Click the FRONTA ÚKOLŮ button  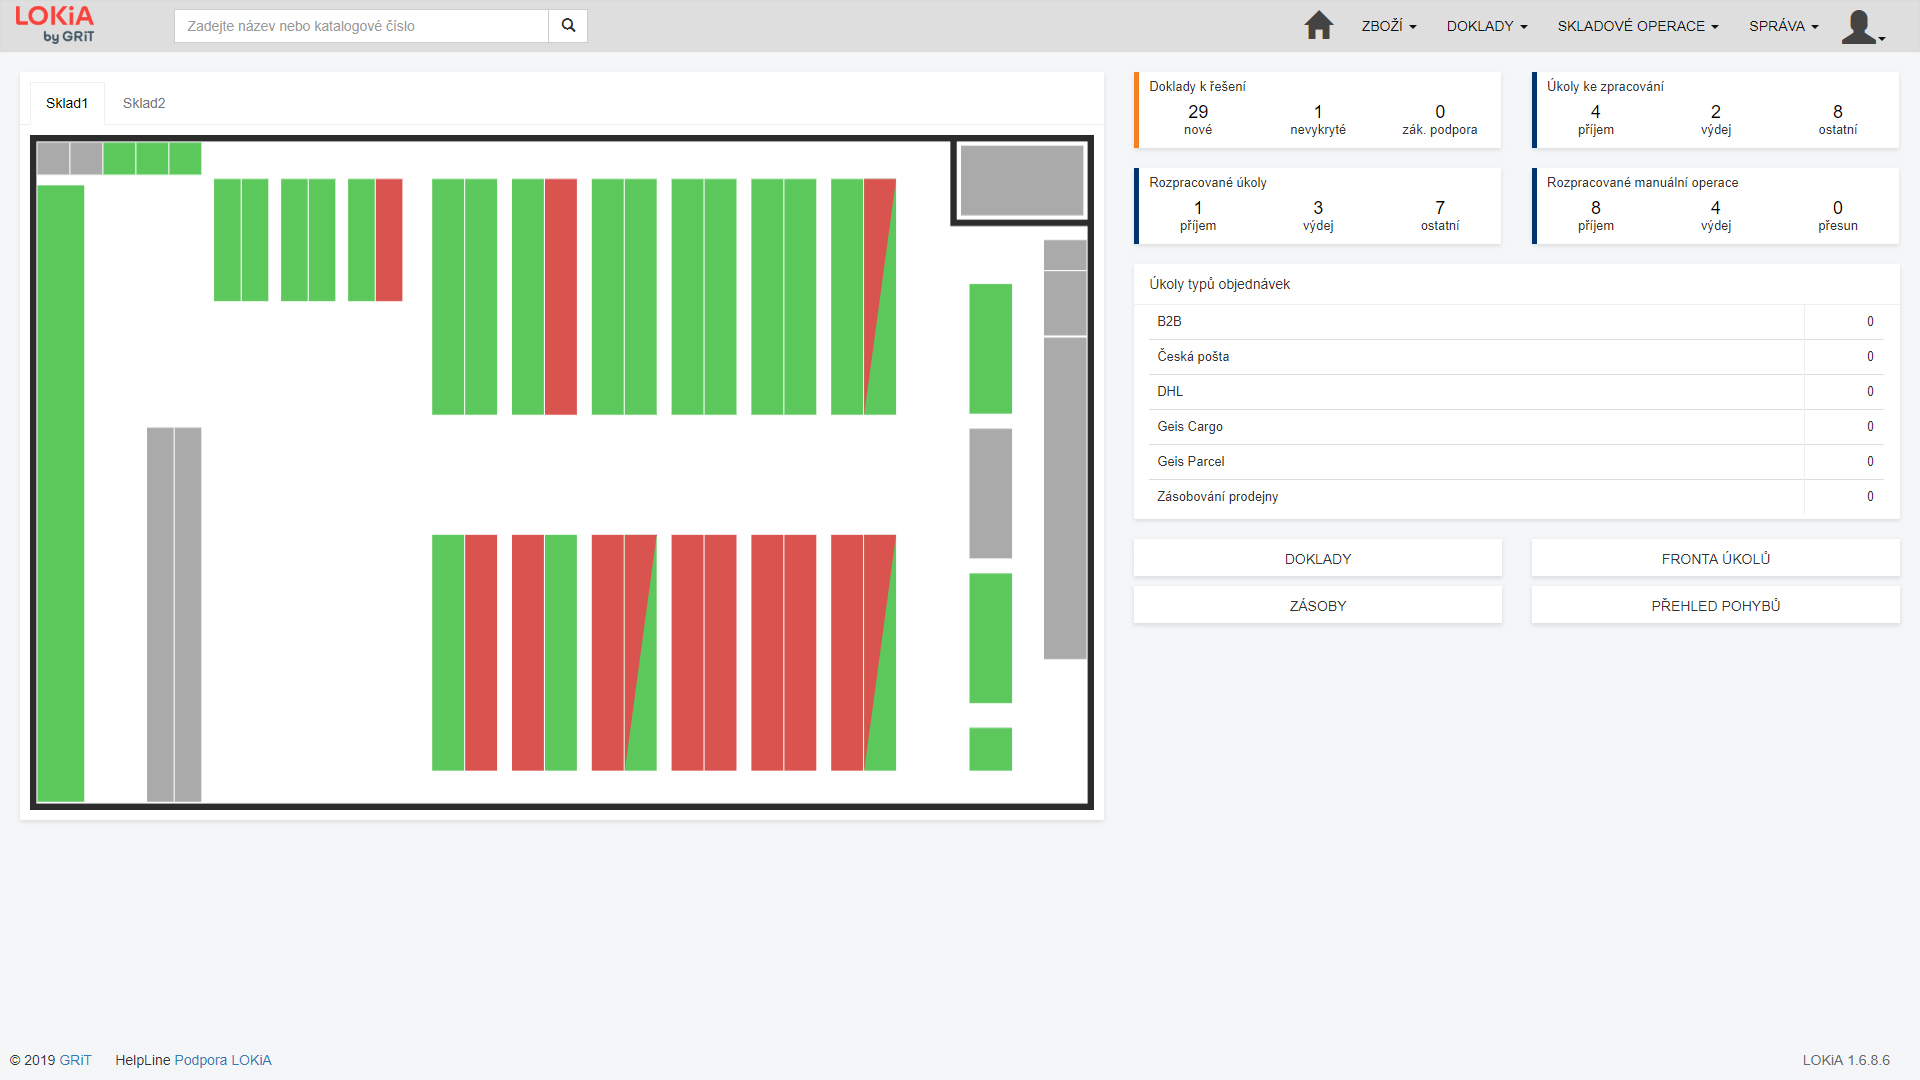click(1715, 559)
